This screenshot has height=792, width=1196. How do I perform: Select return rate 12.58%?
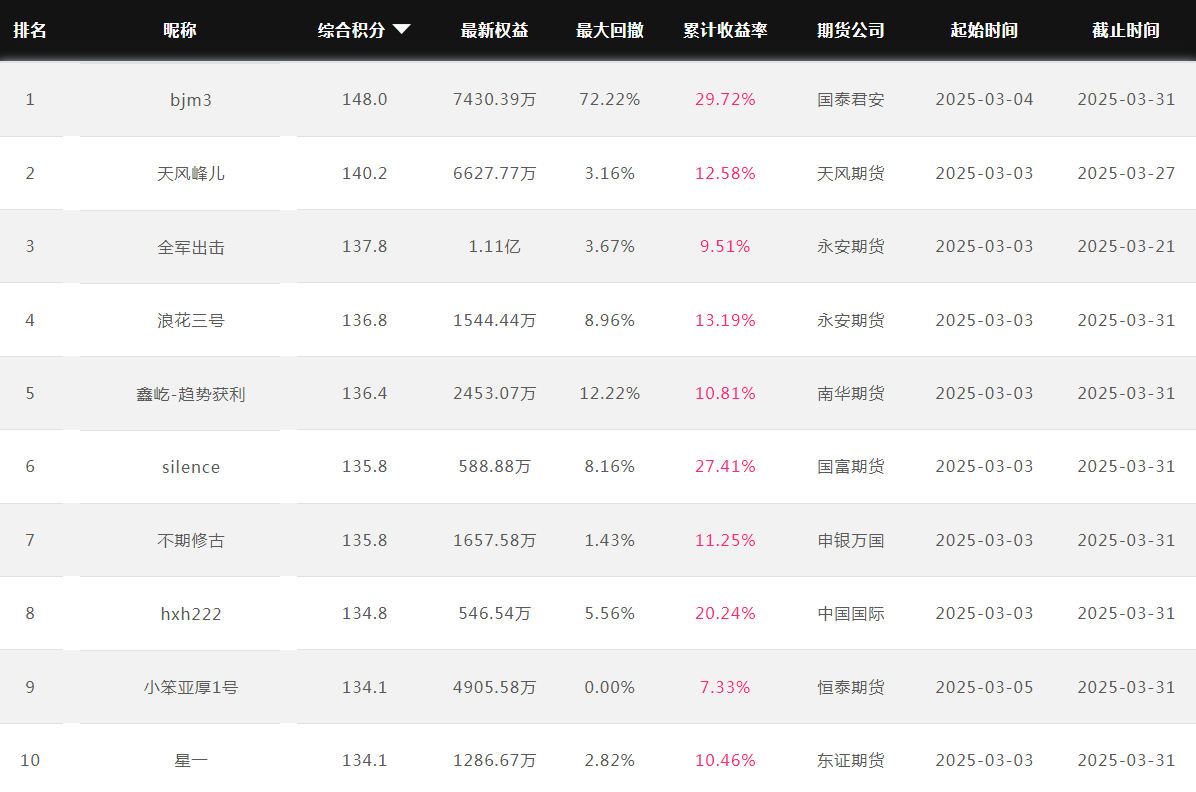click(725, 173)
